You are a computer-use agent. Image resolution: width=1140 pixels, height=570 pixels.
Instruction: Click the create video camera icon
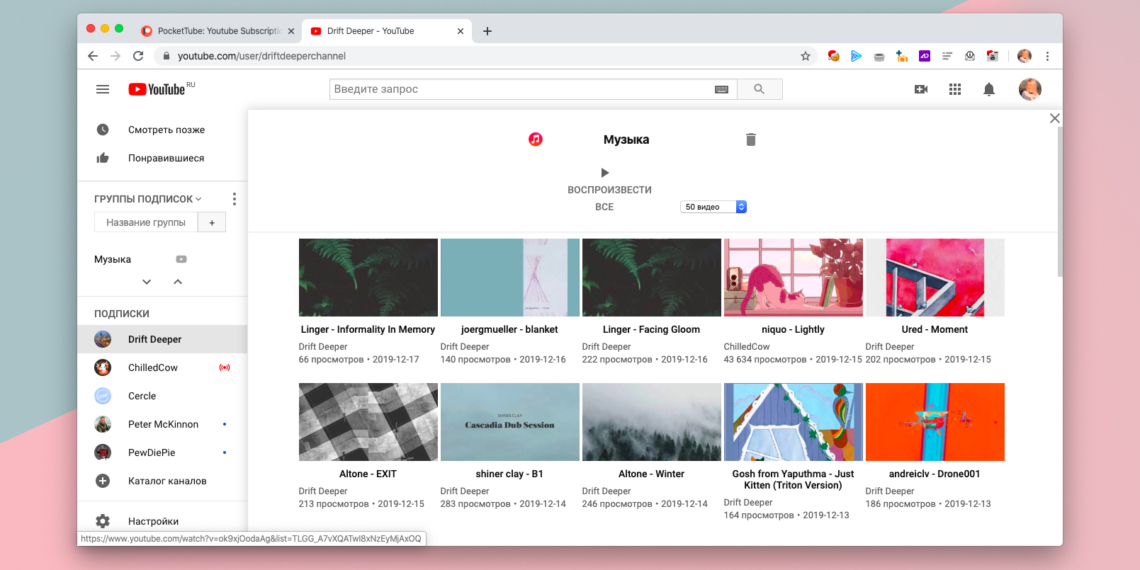click(920, 89)
